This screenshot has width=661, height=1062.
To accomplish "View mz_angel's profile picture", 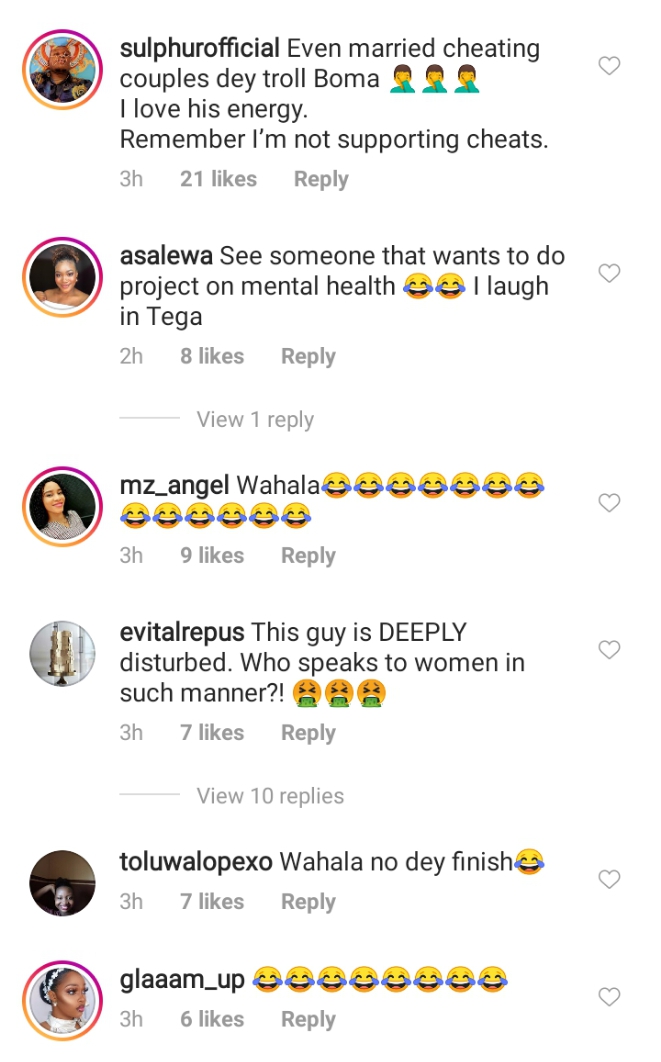I will [63, 505].
